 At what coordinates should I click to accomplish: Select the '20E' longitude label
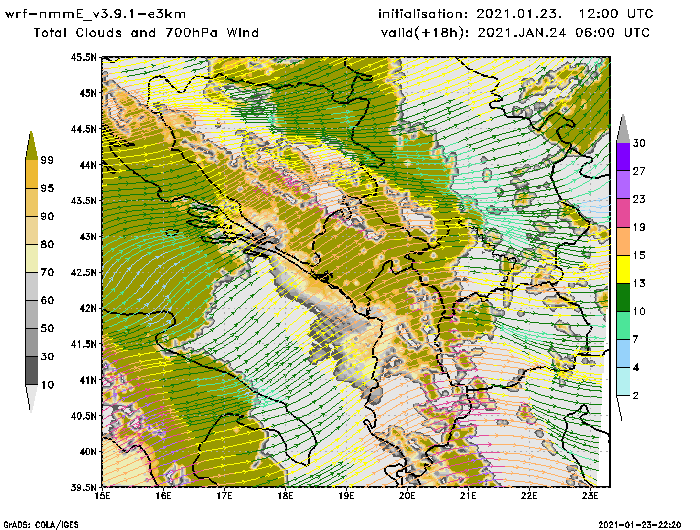tap(407, 496)
